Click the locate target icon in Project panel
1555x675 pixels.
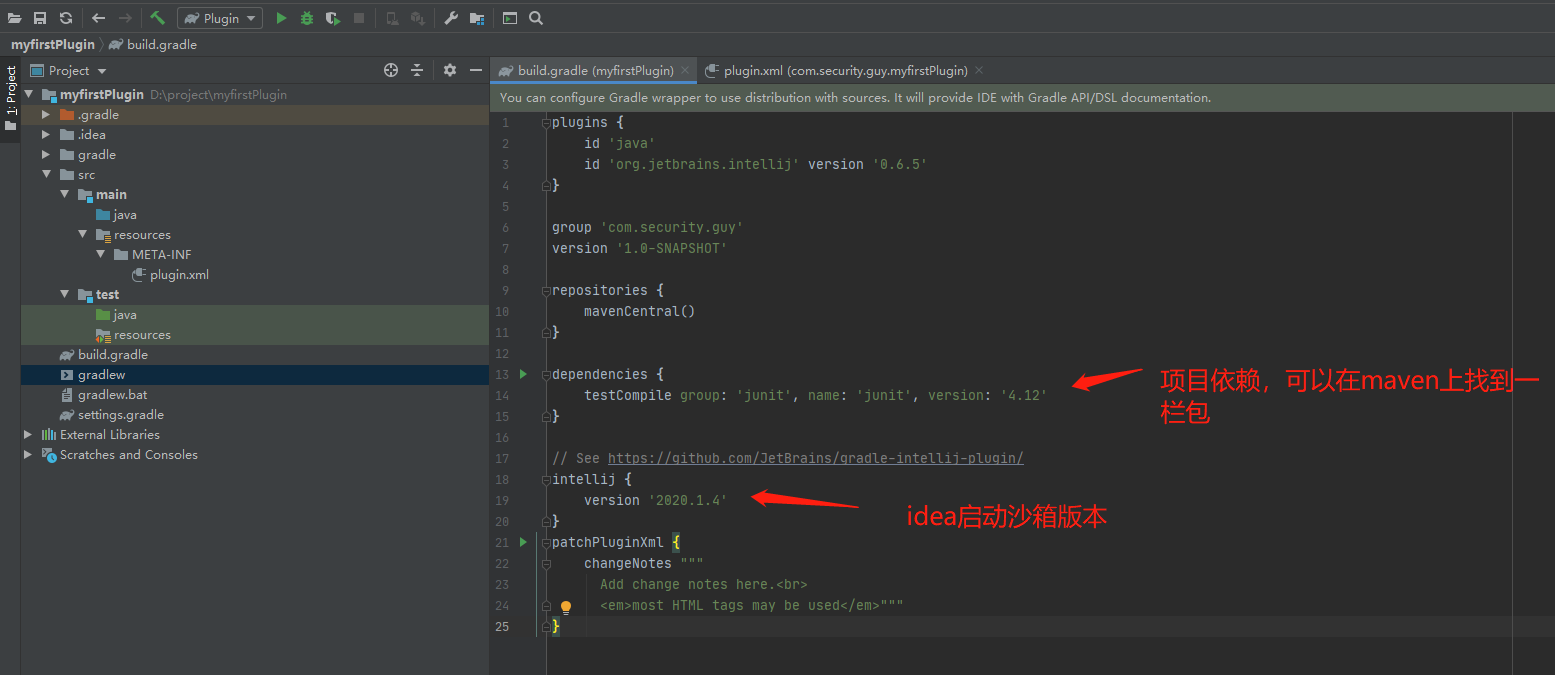click(x=391, y=70)
